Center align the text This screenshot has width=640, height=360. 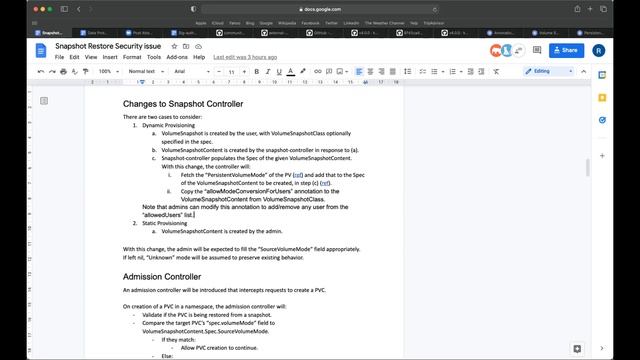click(370, 71)
